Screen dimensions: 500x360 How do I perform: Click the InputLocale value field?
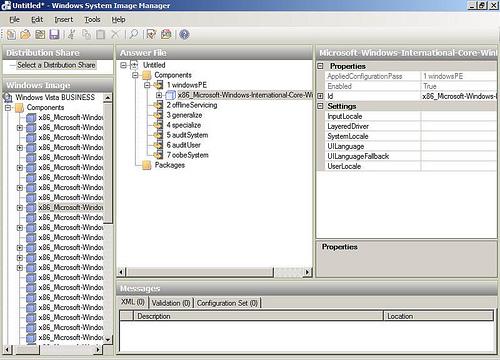(459, 116)
